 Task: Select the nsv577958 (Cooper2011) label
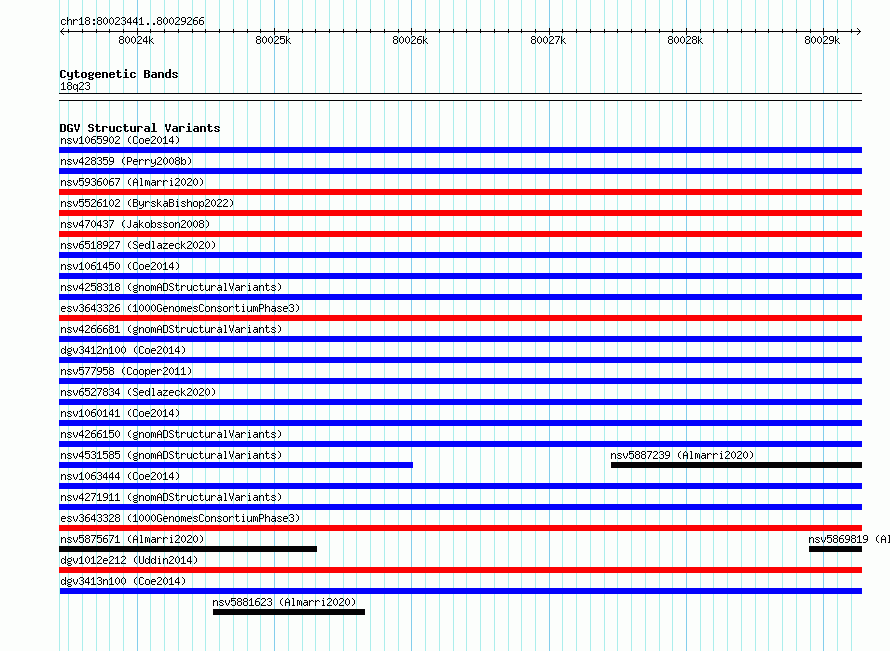click(x=126, y=371)
